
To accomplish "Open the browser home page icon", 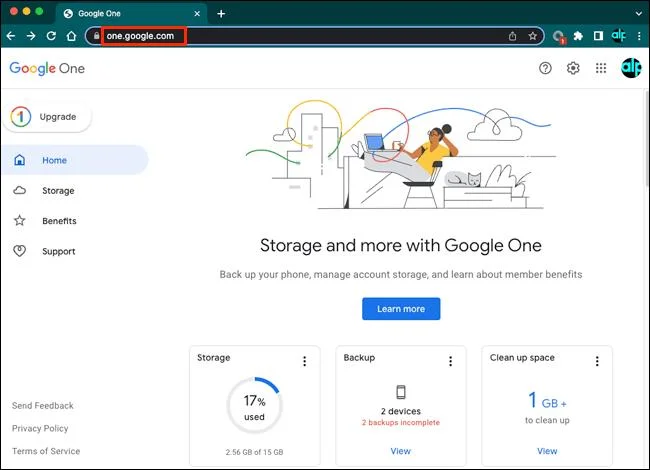I will 71,36.
